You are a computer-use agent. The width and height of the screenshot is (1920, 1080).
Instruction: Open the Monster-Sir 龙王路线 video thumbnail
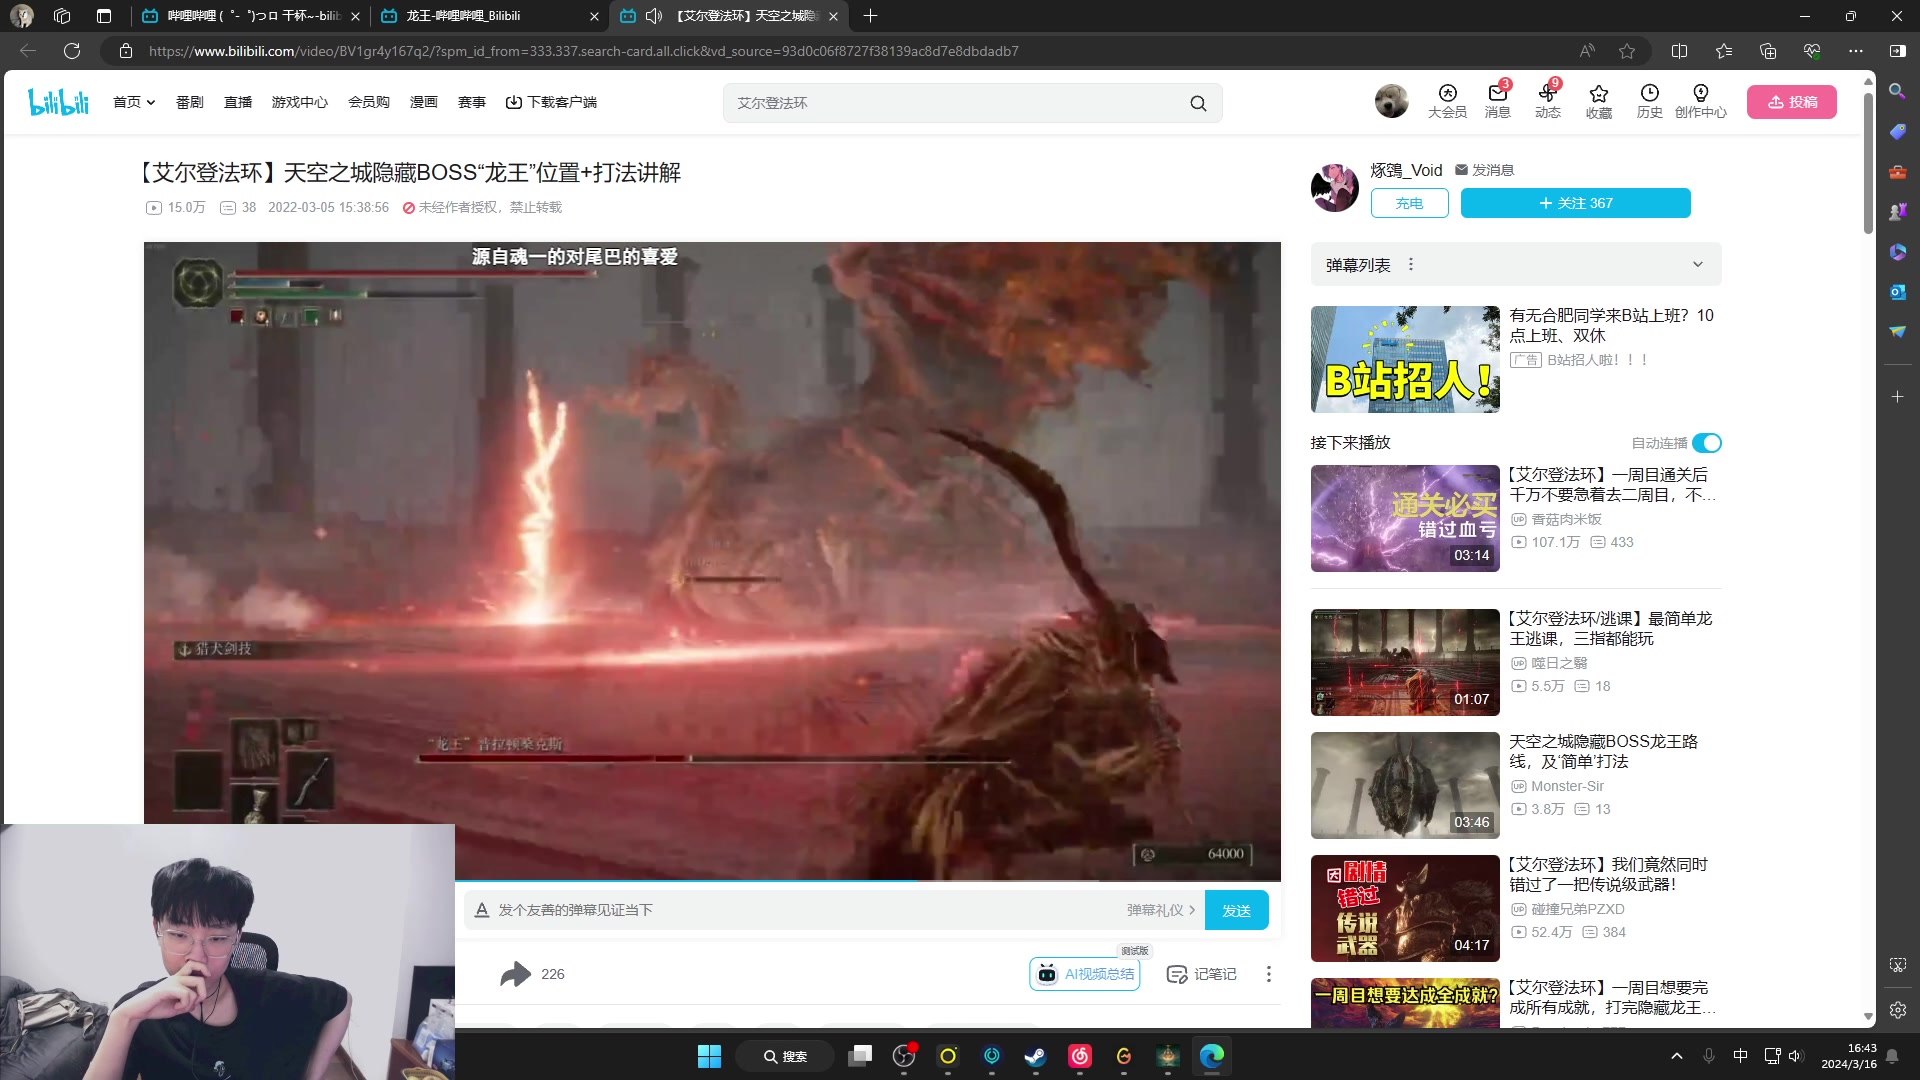[1405, 785]
